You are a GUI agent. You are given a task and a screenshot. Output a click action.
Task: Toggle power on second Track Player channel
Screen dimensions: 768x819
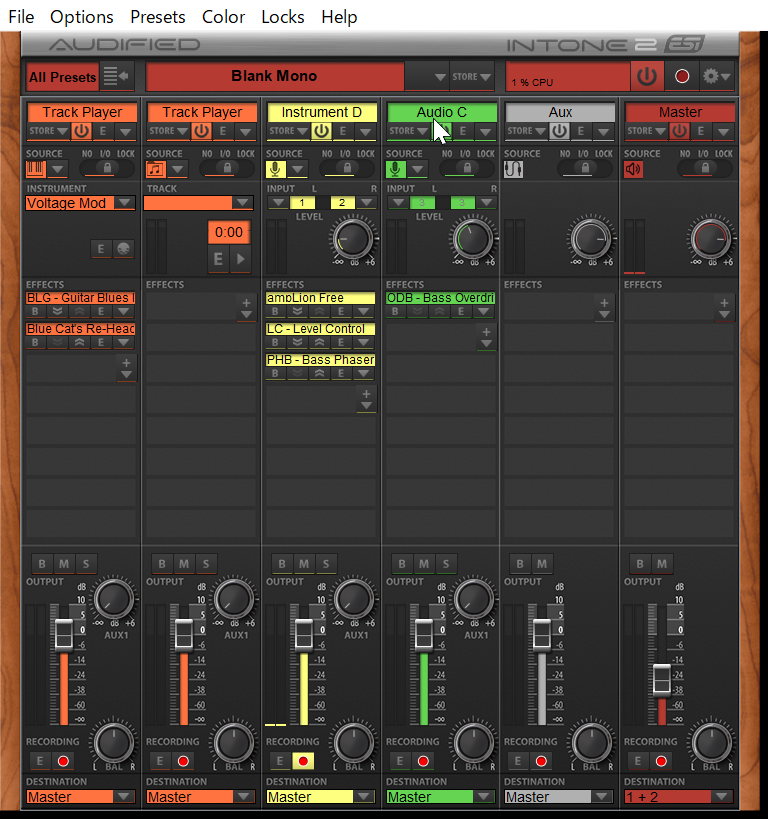click(x=201, y=131)
